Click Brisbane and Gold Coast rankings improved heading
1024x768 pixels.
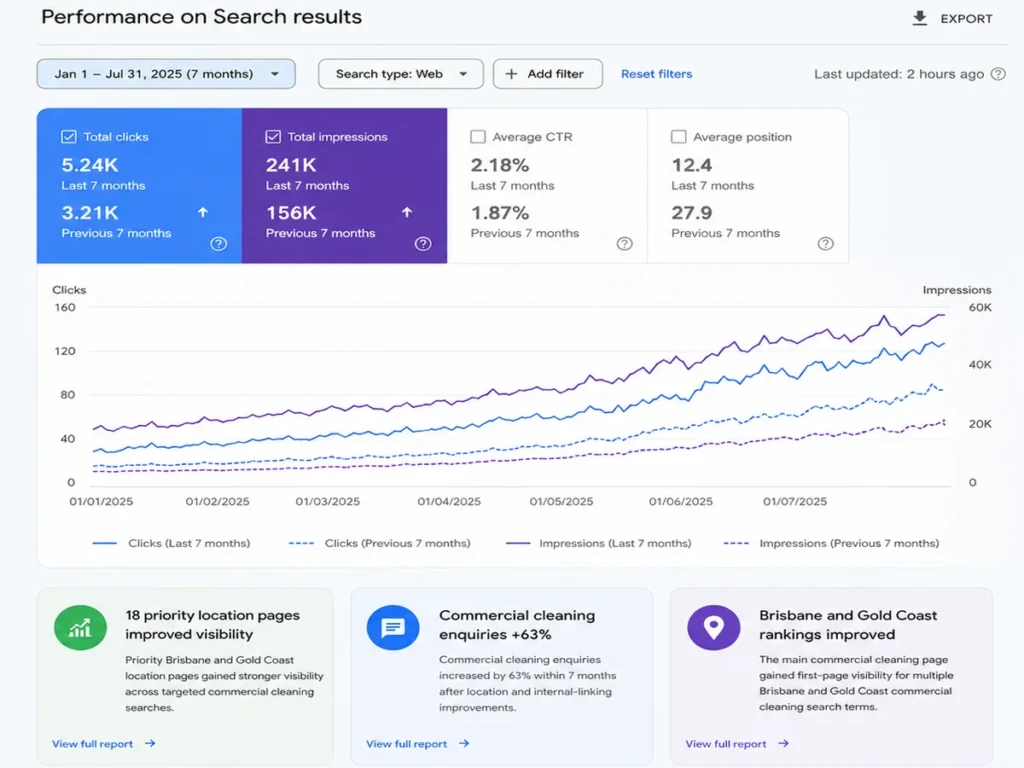[848, 625]
